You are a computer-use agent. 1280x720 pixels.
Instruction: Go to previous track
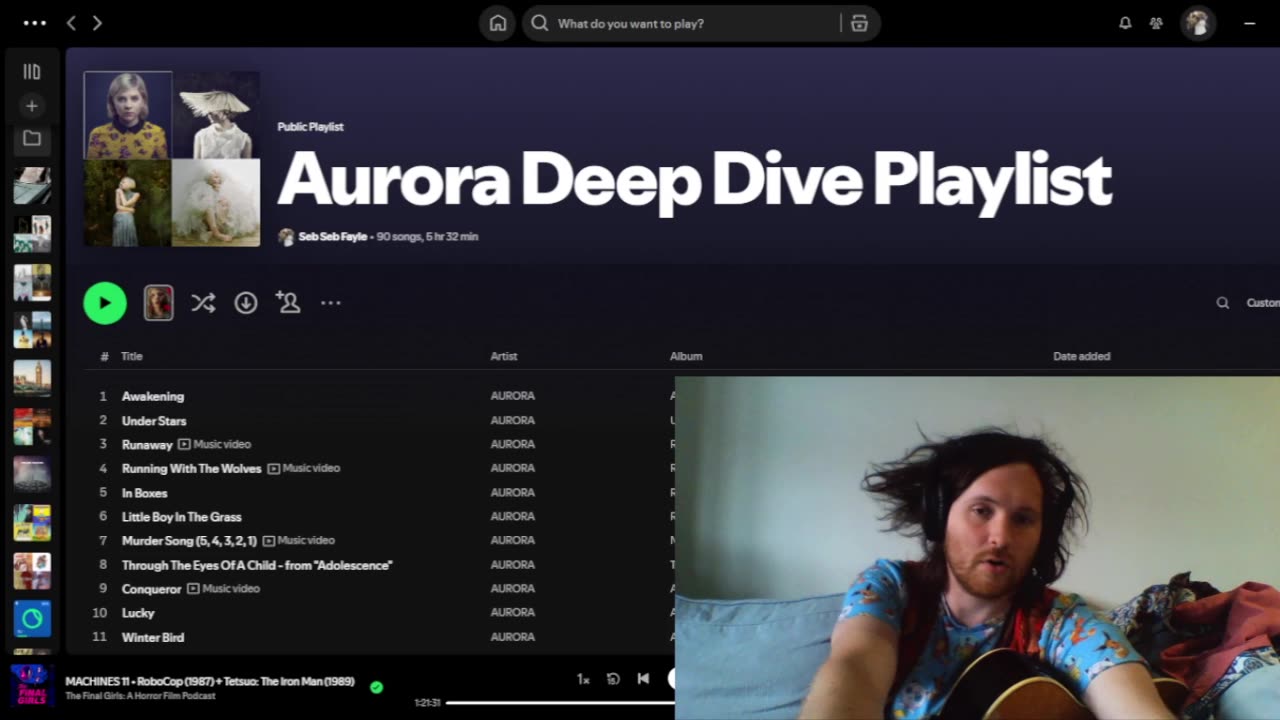click(643, 679)
